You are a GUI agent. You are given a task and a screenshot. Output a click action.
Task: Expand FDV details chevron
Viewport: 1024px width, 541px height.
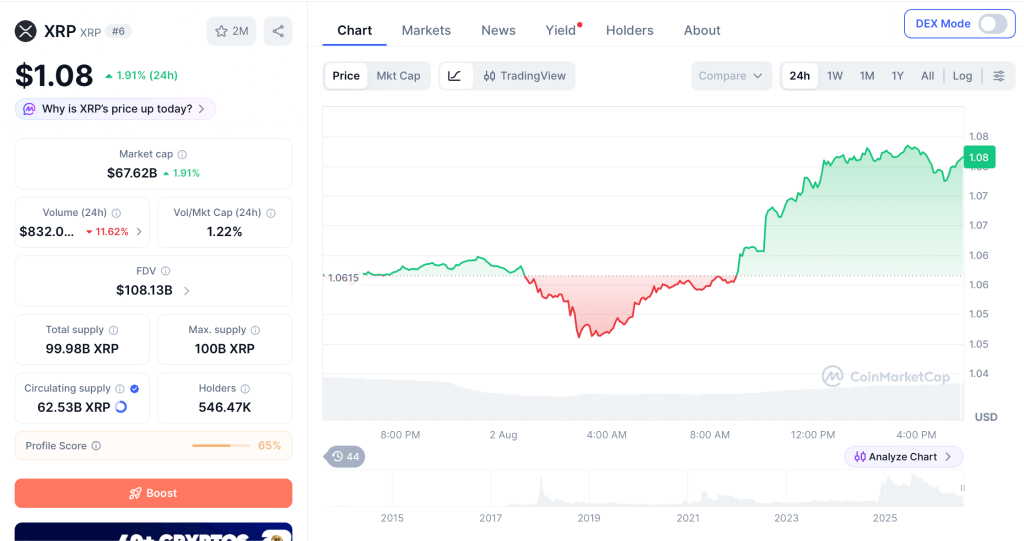[x=187, y=291]
